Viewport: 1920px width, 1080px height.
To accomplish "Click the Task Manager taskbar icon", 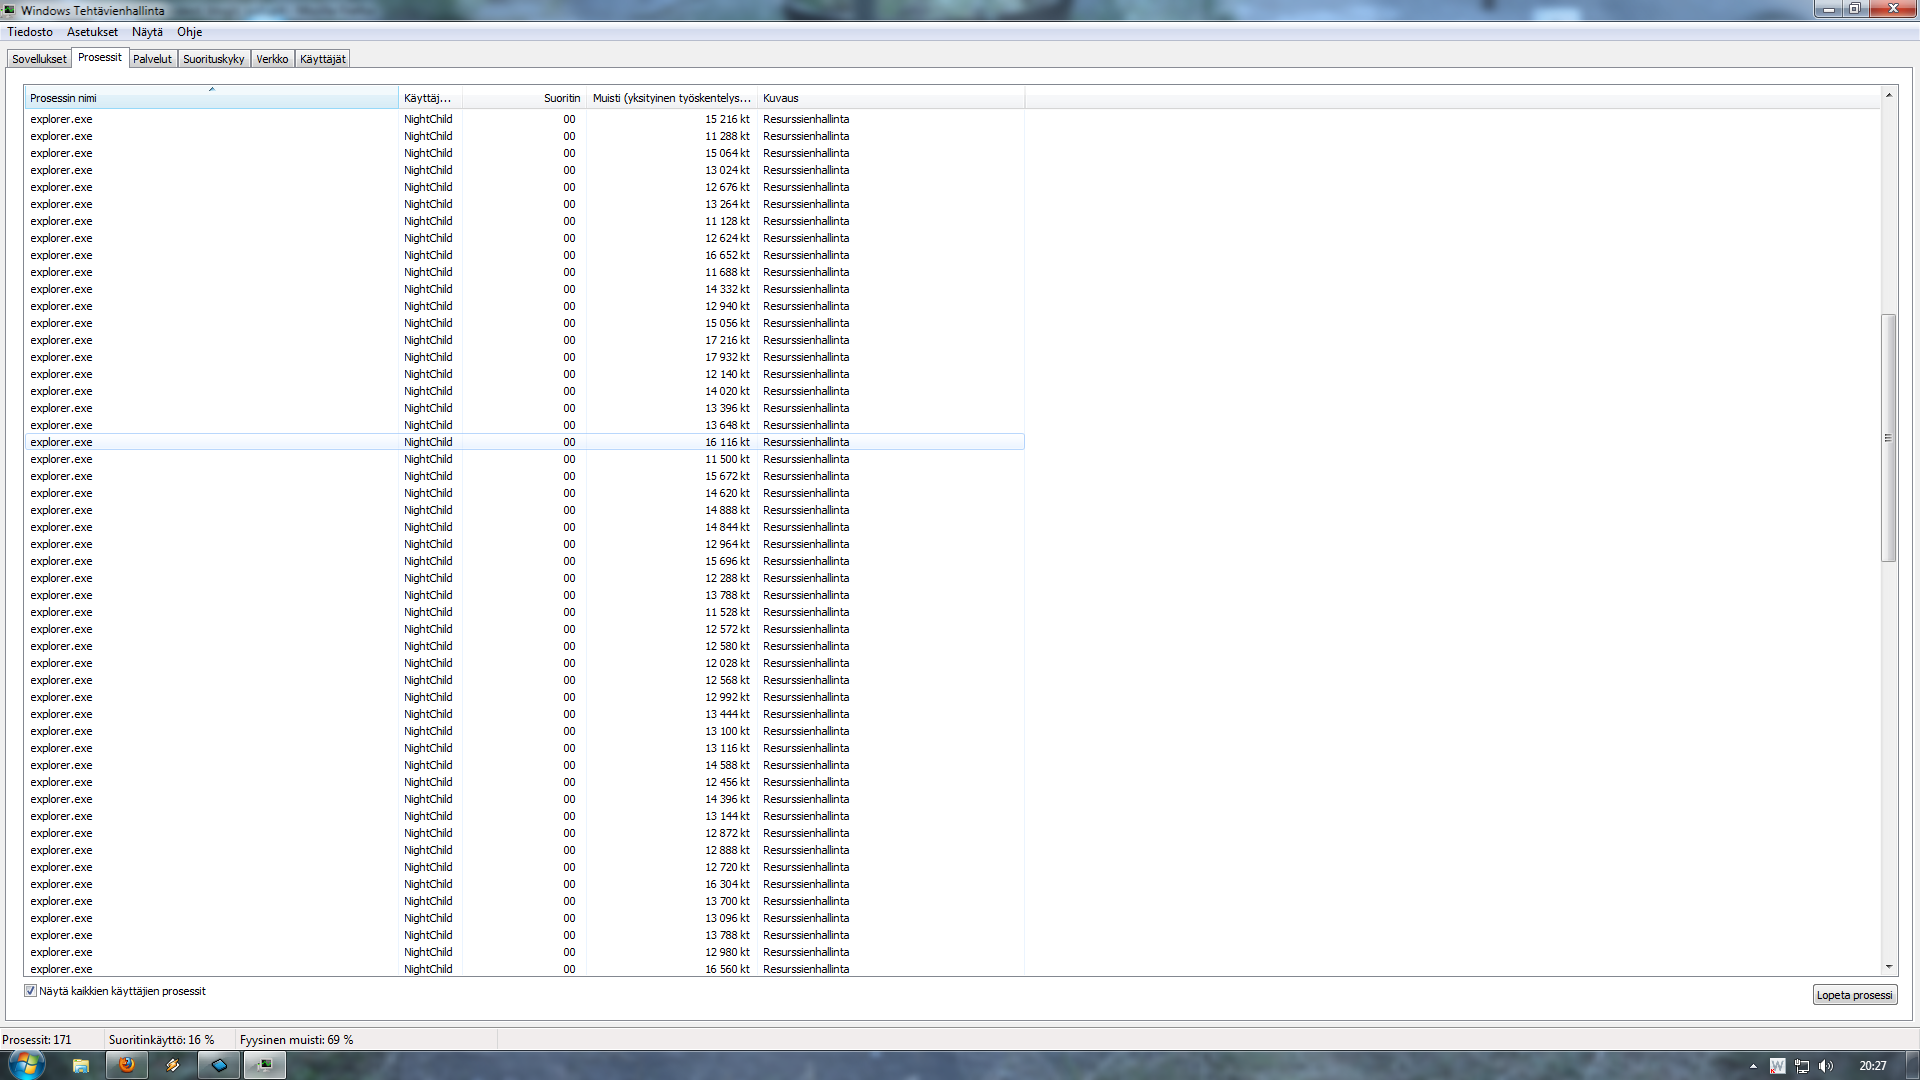I will tap(265, 1065).
